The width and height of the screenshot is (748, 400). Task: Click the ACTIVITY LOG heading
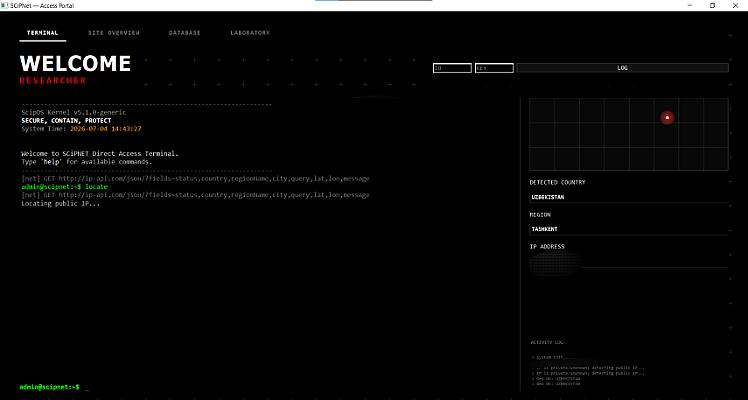coord(547,342)
